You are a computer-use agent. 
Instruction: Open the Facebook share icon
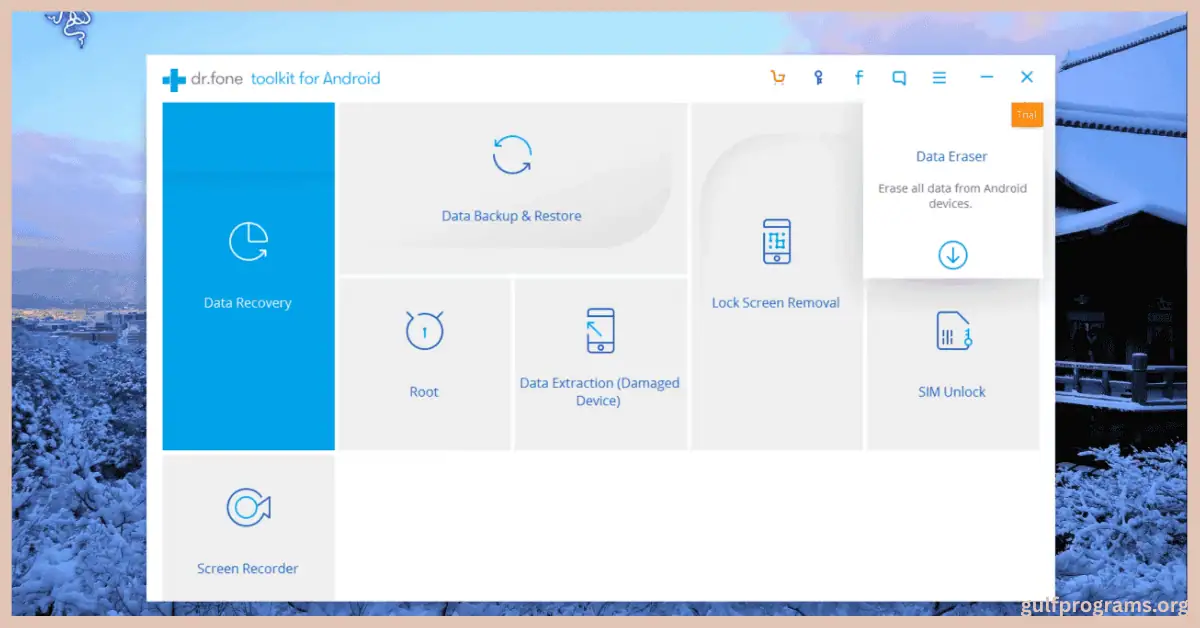(858, 78)
